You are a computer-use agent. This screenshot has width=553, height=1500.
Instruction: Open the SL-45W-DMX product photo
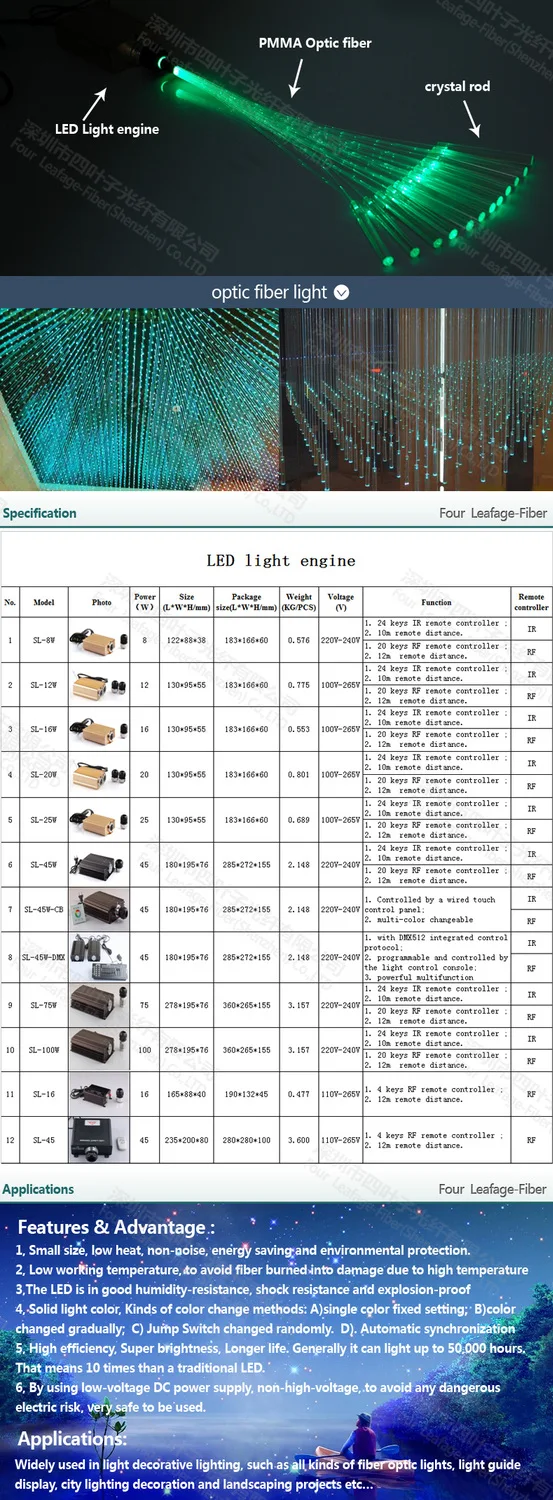coord(99,957)
